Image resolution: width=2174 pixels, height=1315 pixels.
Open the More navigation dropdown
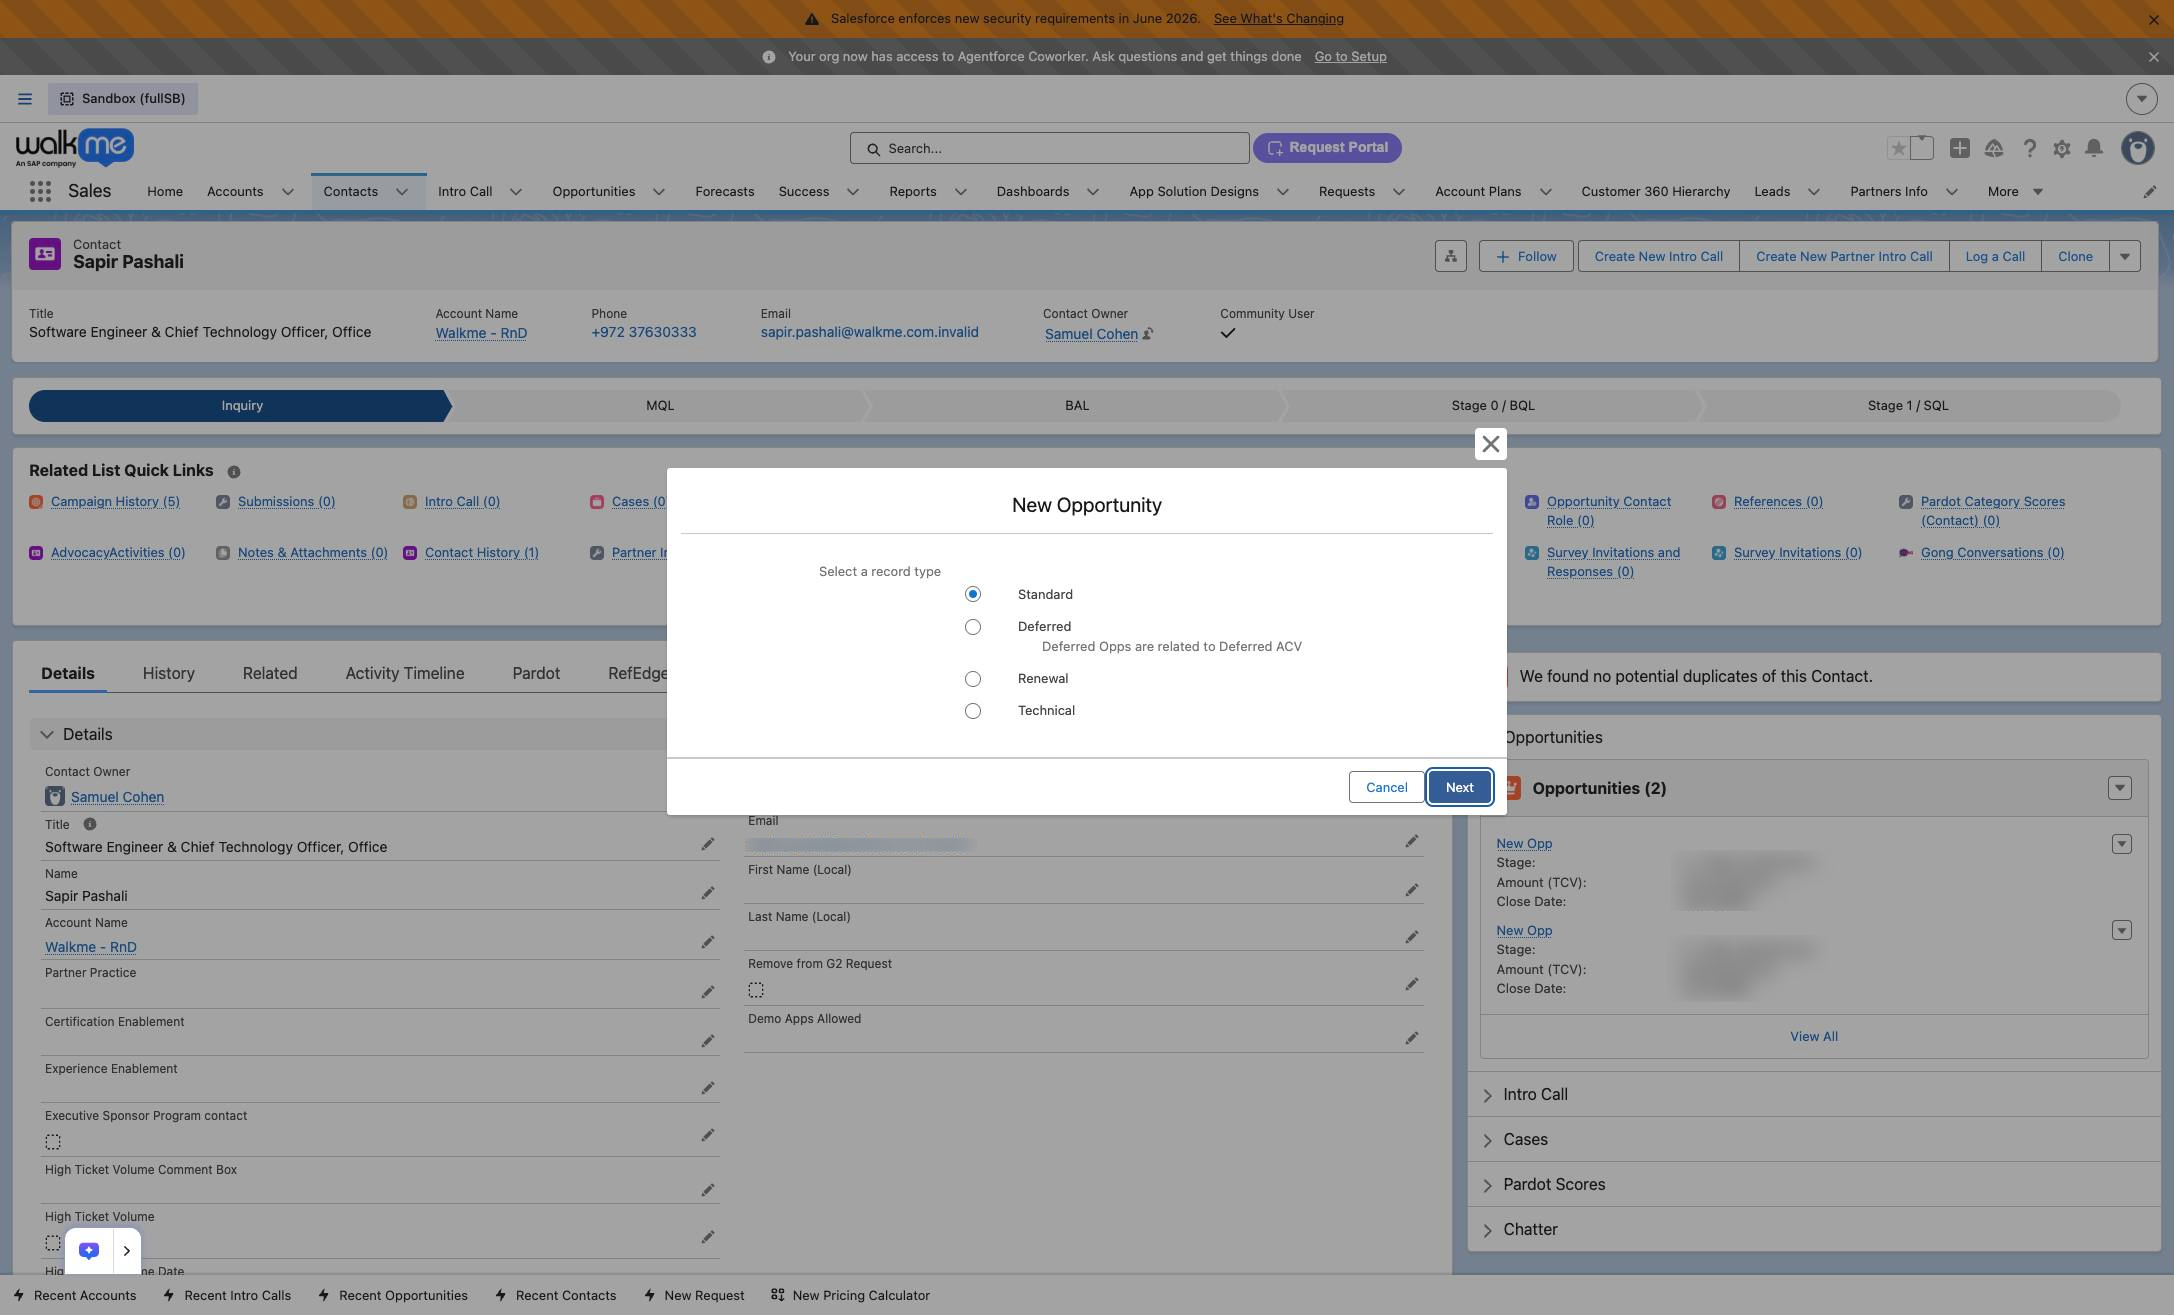pos(2015,192)
